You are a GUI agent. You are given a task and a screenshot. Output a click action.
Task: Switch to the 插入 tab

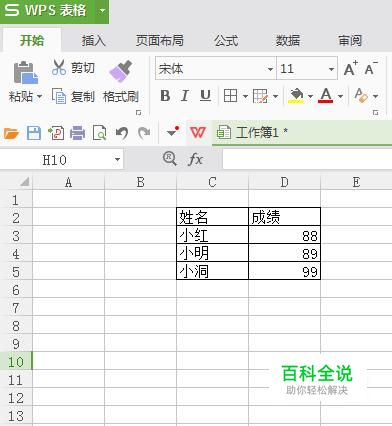point(93,41)
